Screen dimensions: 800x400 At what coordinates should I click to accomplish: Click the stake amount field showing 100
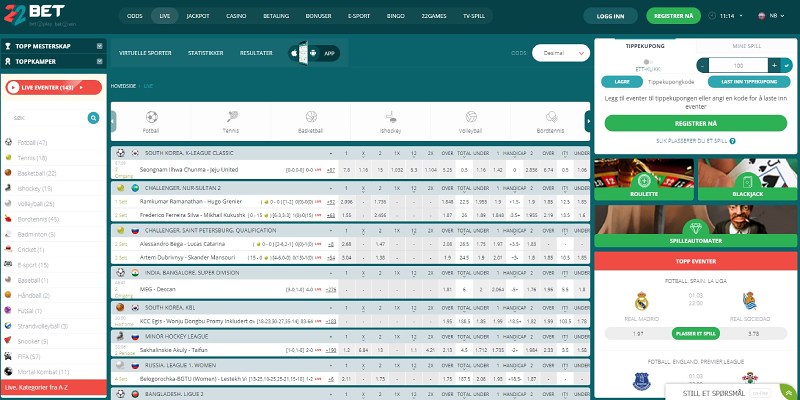point(738,65)
